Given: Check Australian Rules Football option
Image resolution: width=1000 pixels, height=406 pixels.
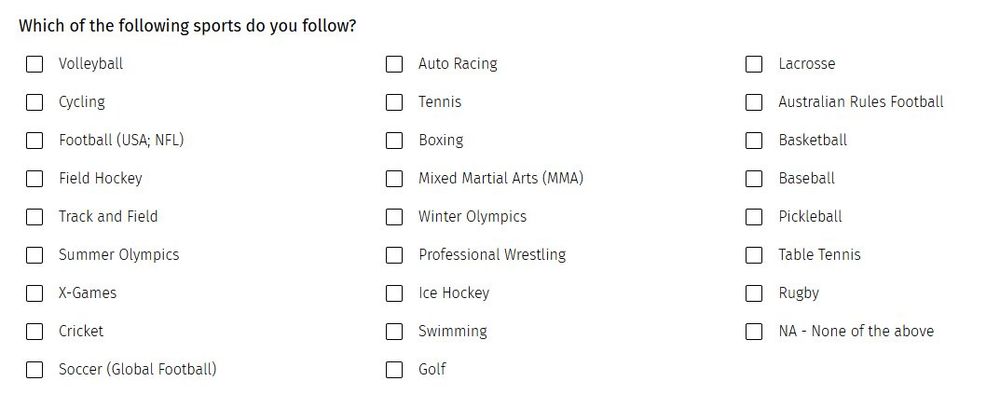Looking at the screenshot, I should pos(754,102).
